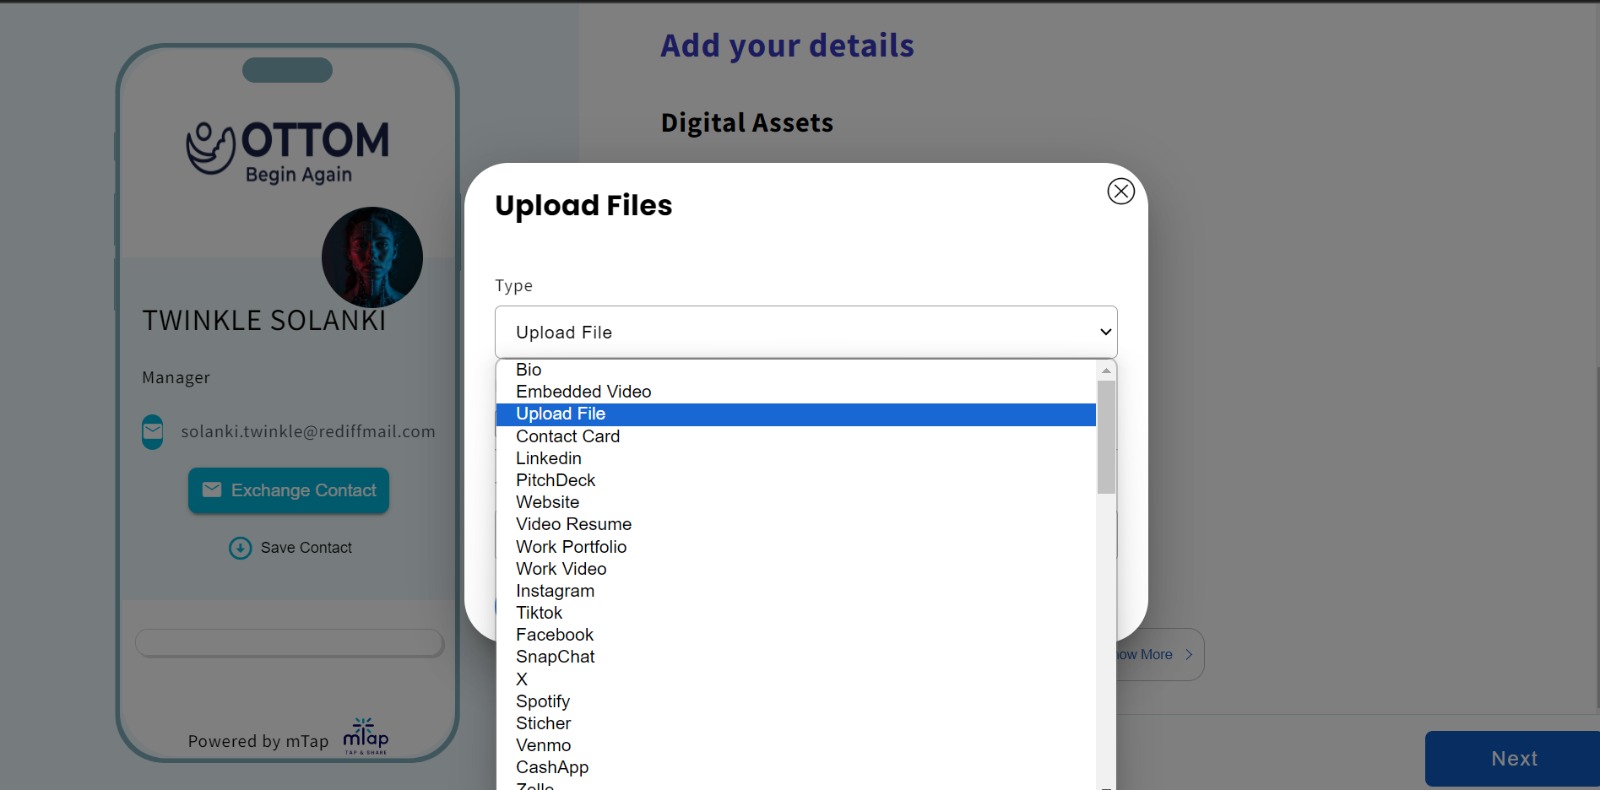Image resolution: width=1600 pixels, height=790 pixels.
Task: Select SnapChat option
Action: (796, 657)
